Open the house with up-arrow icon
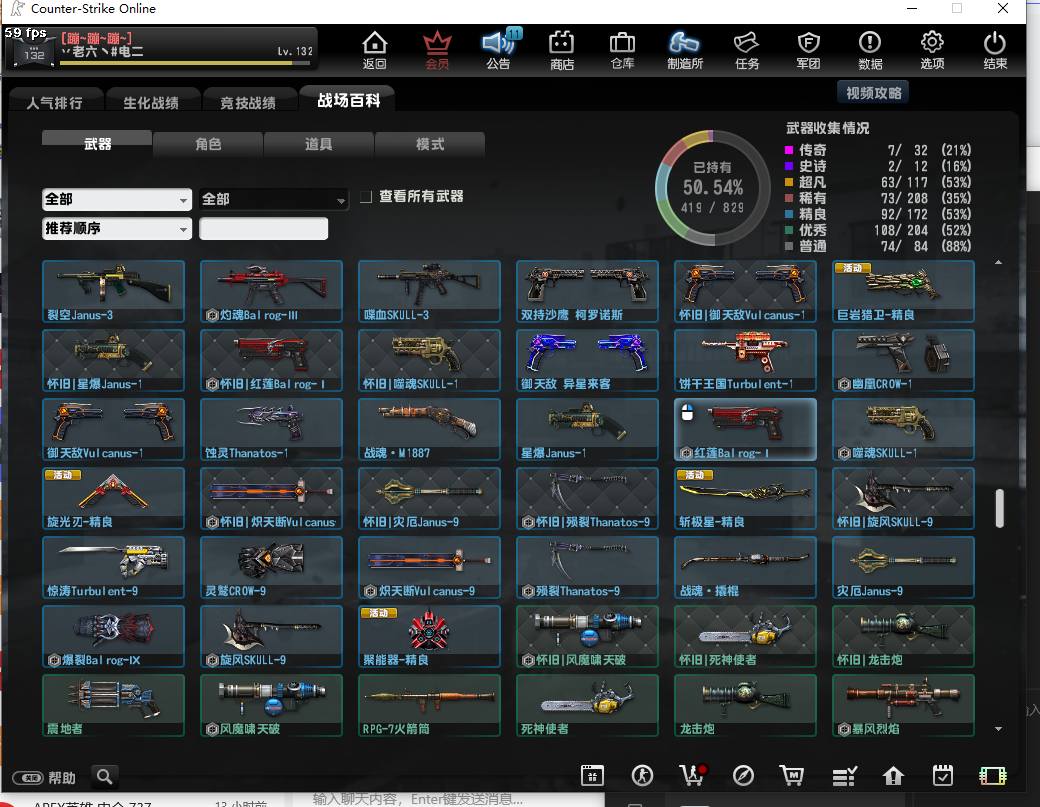 pos(893,775)
